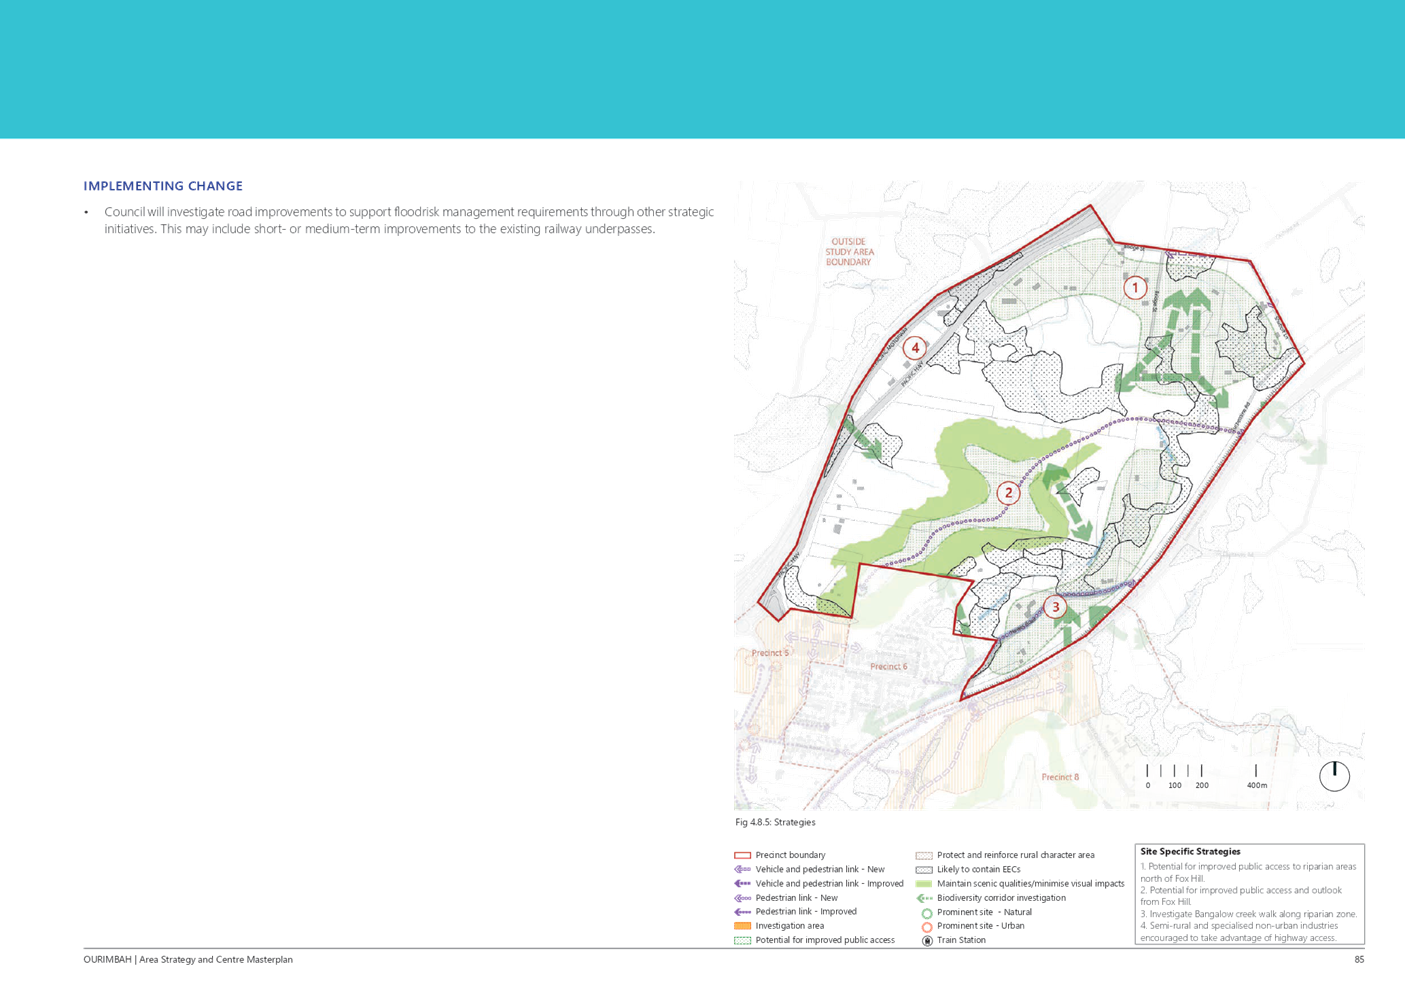1405x994 pixels.
Task: Click the north arrow compass on map
Action: 1334,775
